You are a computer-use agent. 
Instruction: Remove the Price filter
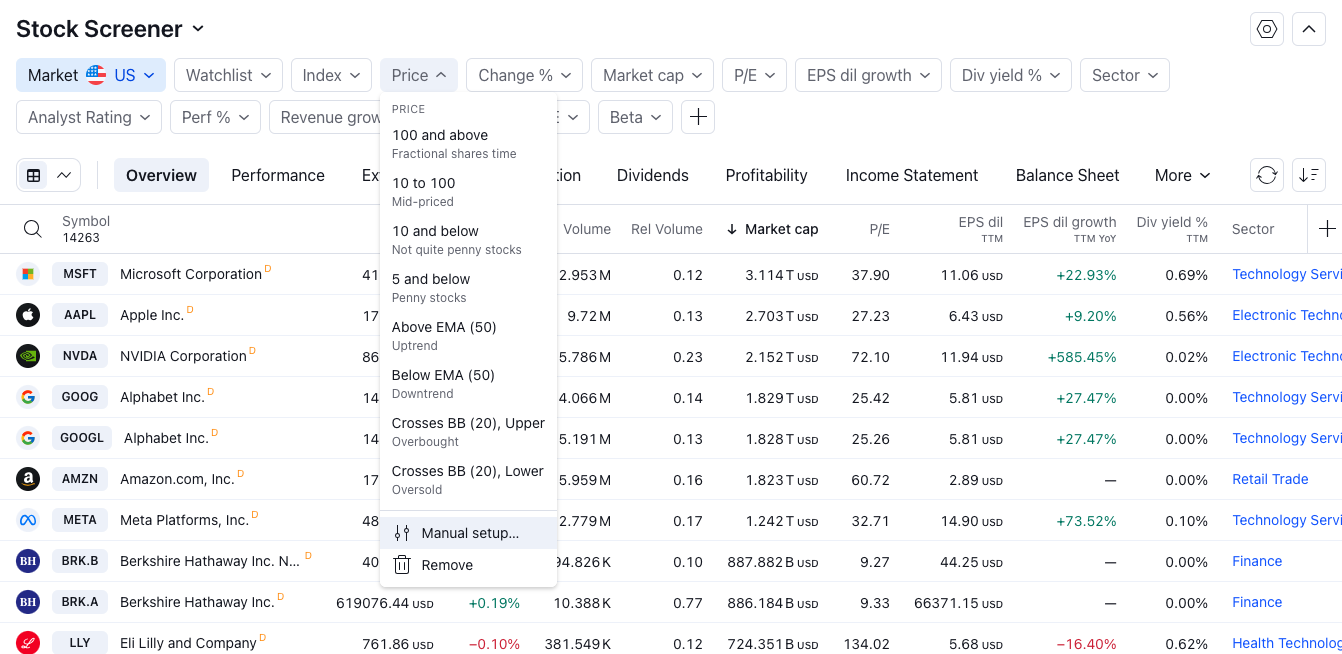pos(468,565)
